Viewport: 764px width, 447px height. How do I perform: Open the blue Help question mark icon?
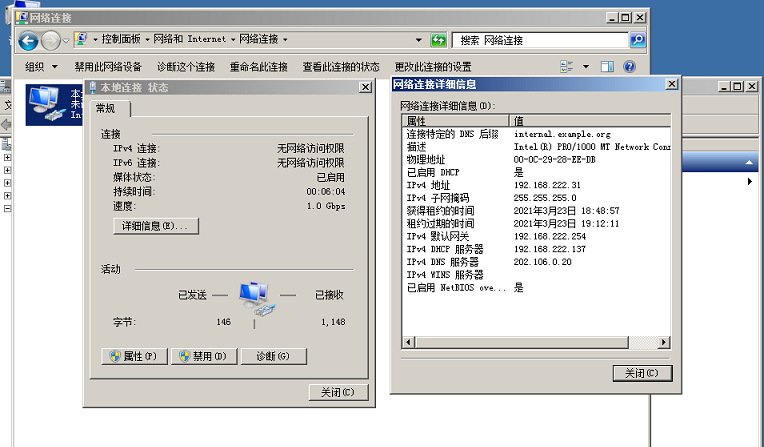point(629,66)
